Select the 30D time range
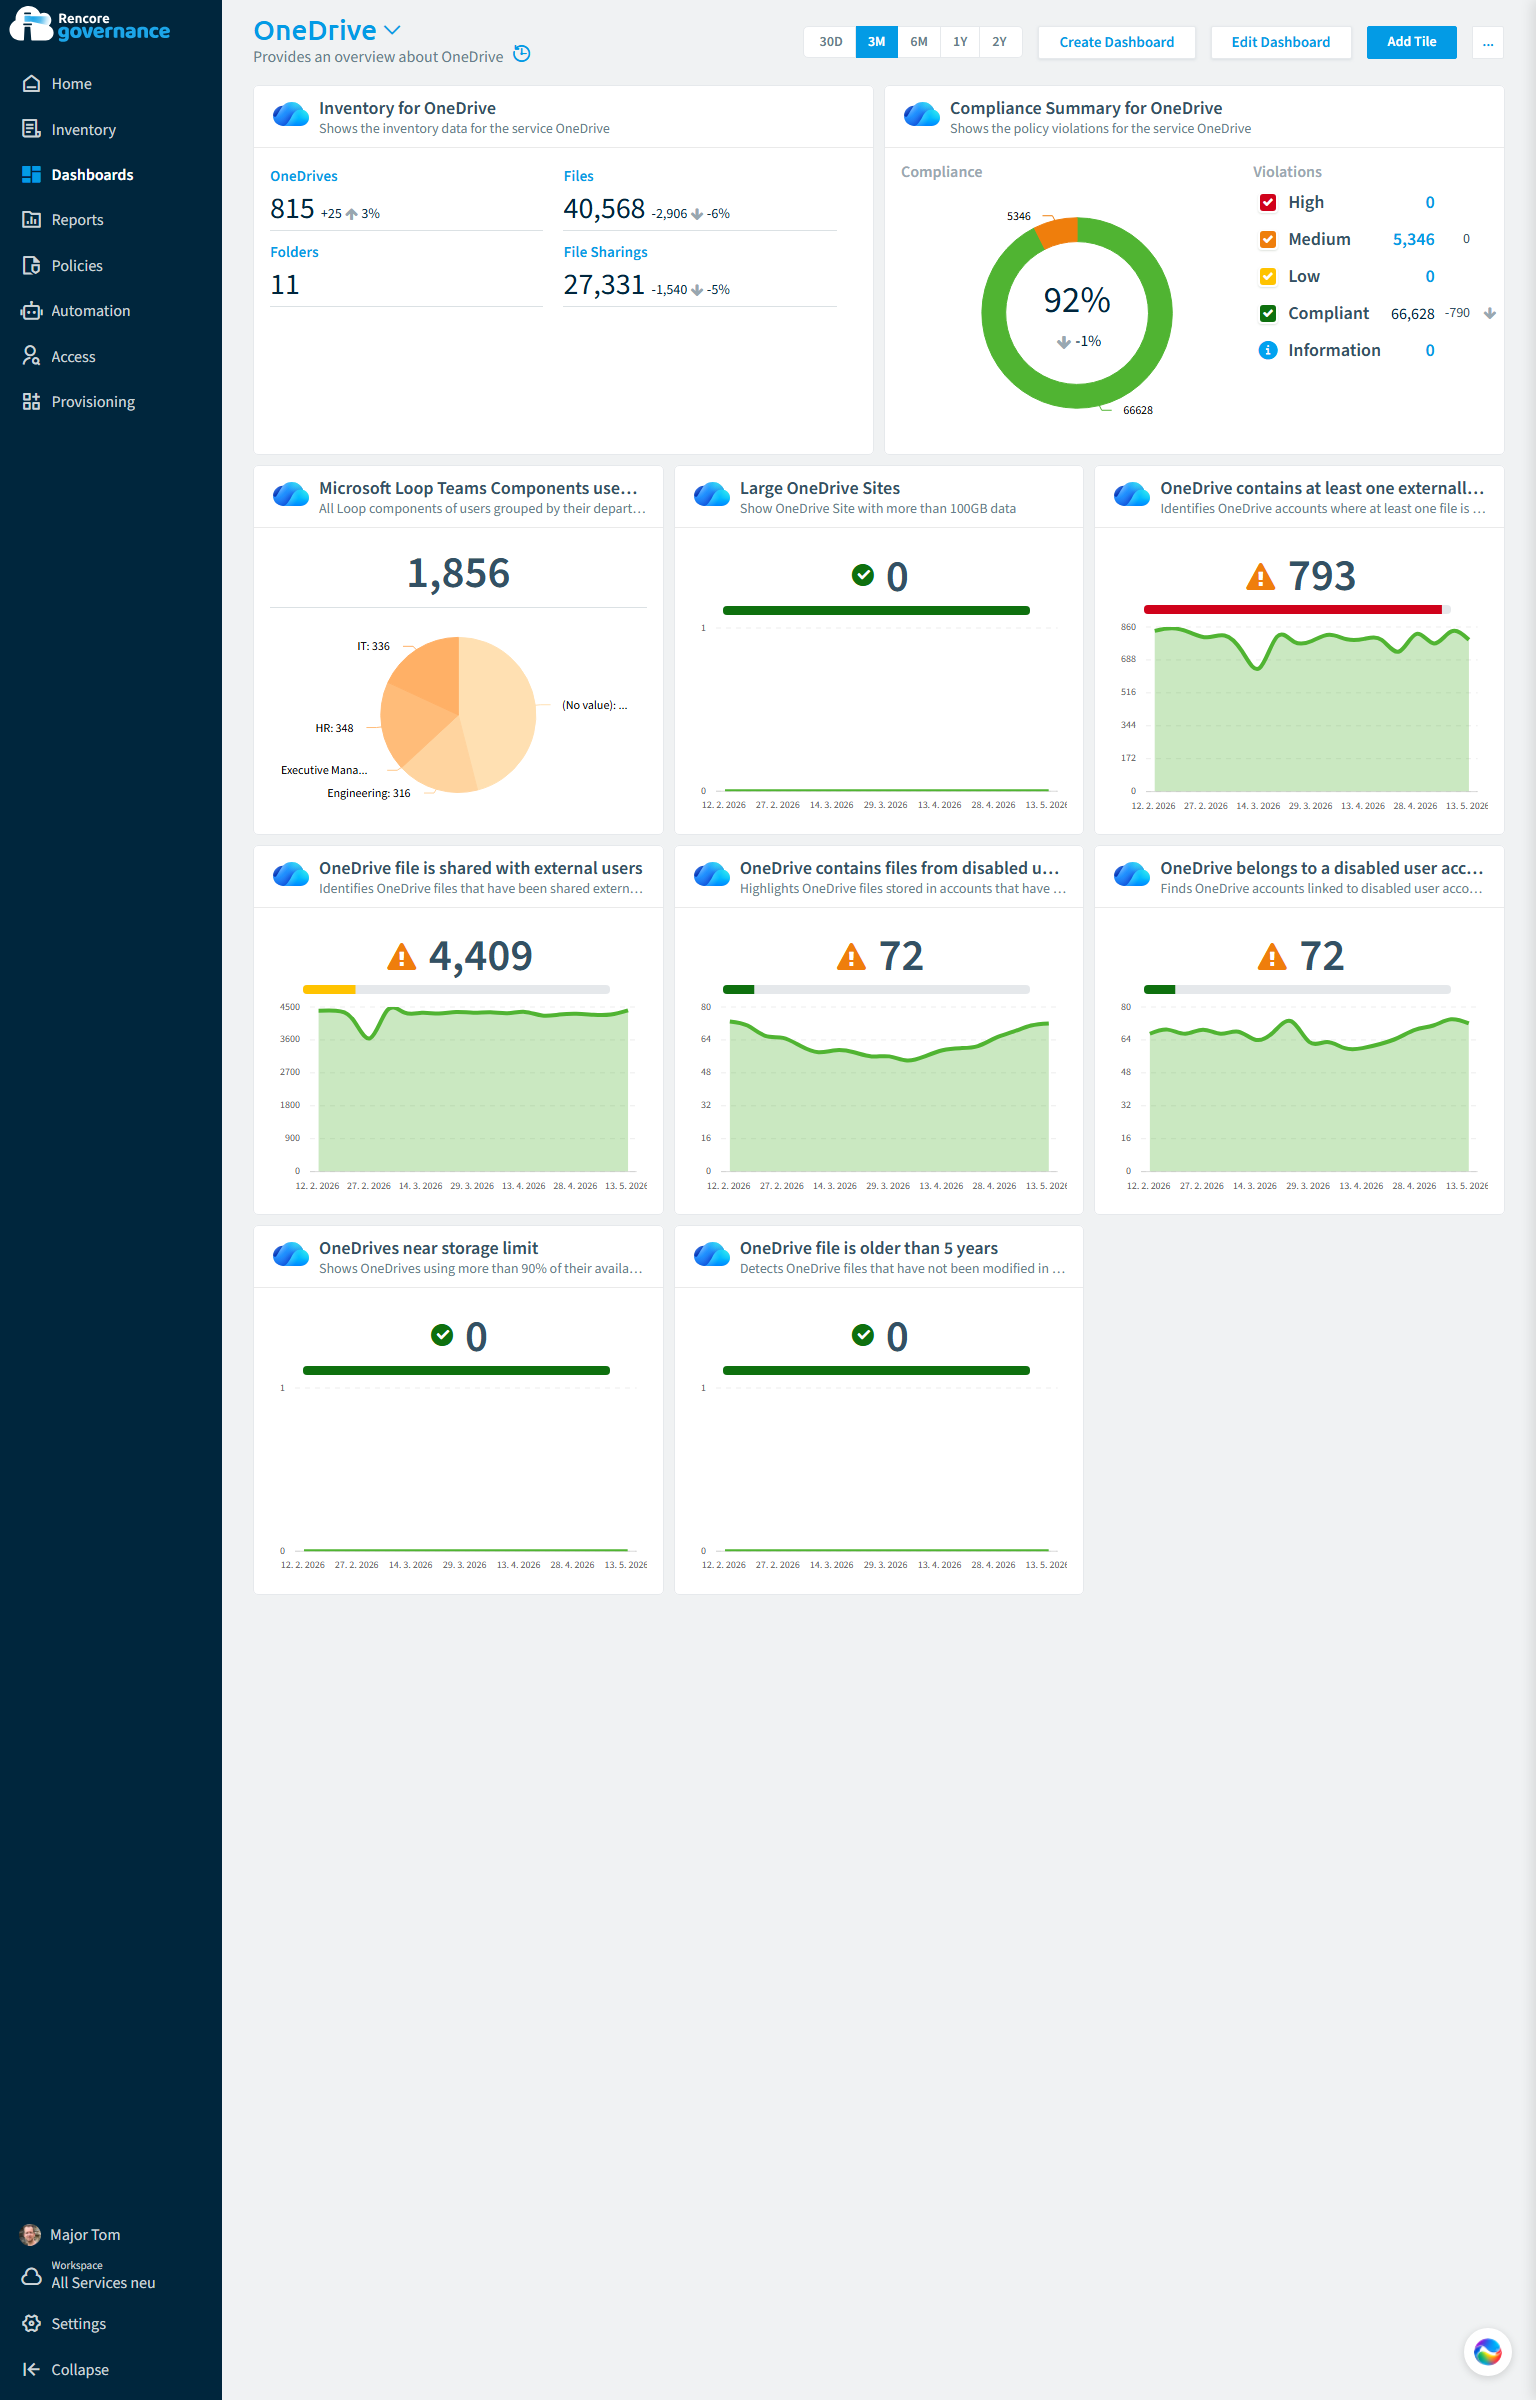 830,42
